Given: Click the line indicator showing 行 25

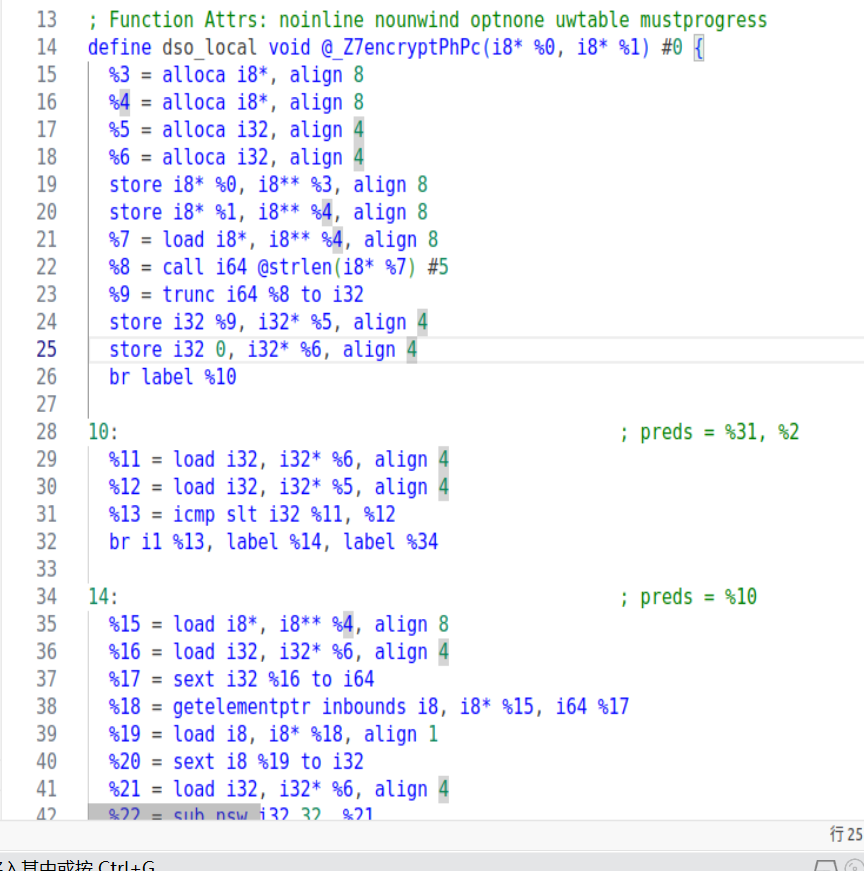Looking at the screenshot, I should (845, 834).
